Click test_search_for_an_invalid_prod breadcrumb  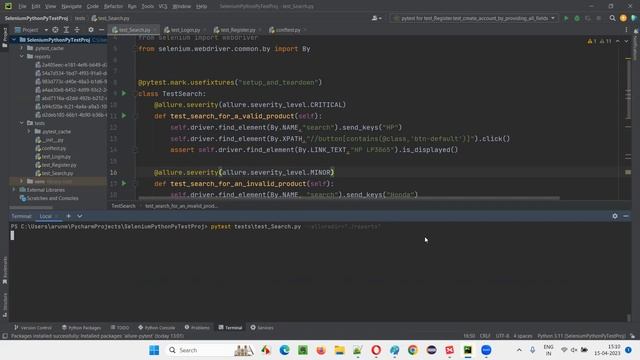(181, 206)
